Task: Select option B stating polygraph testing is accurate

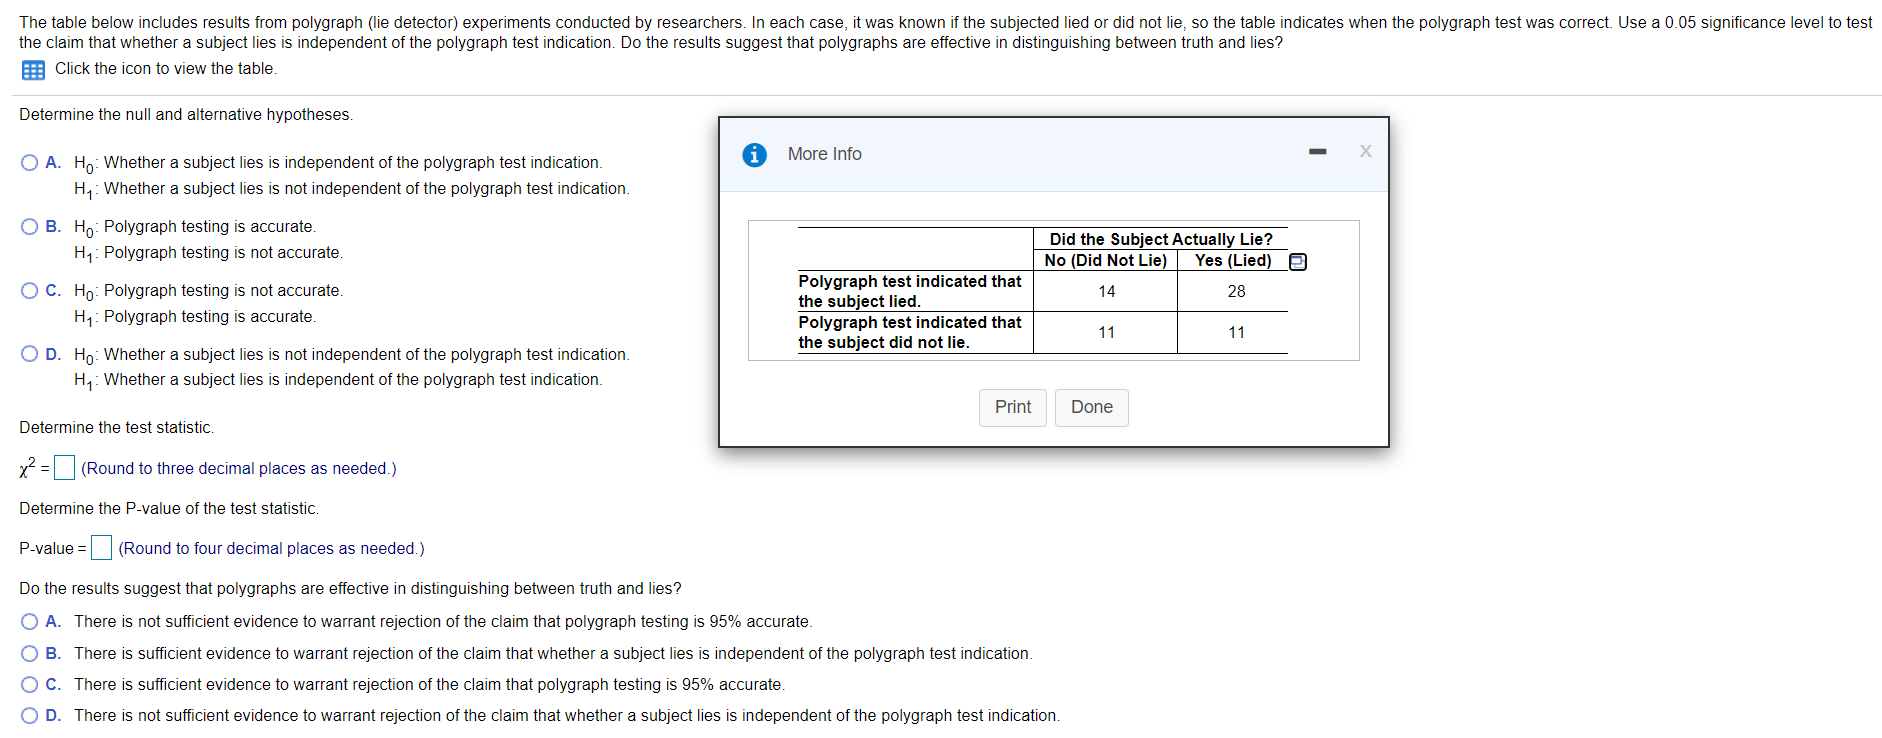Action: click(29, 226)
